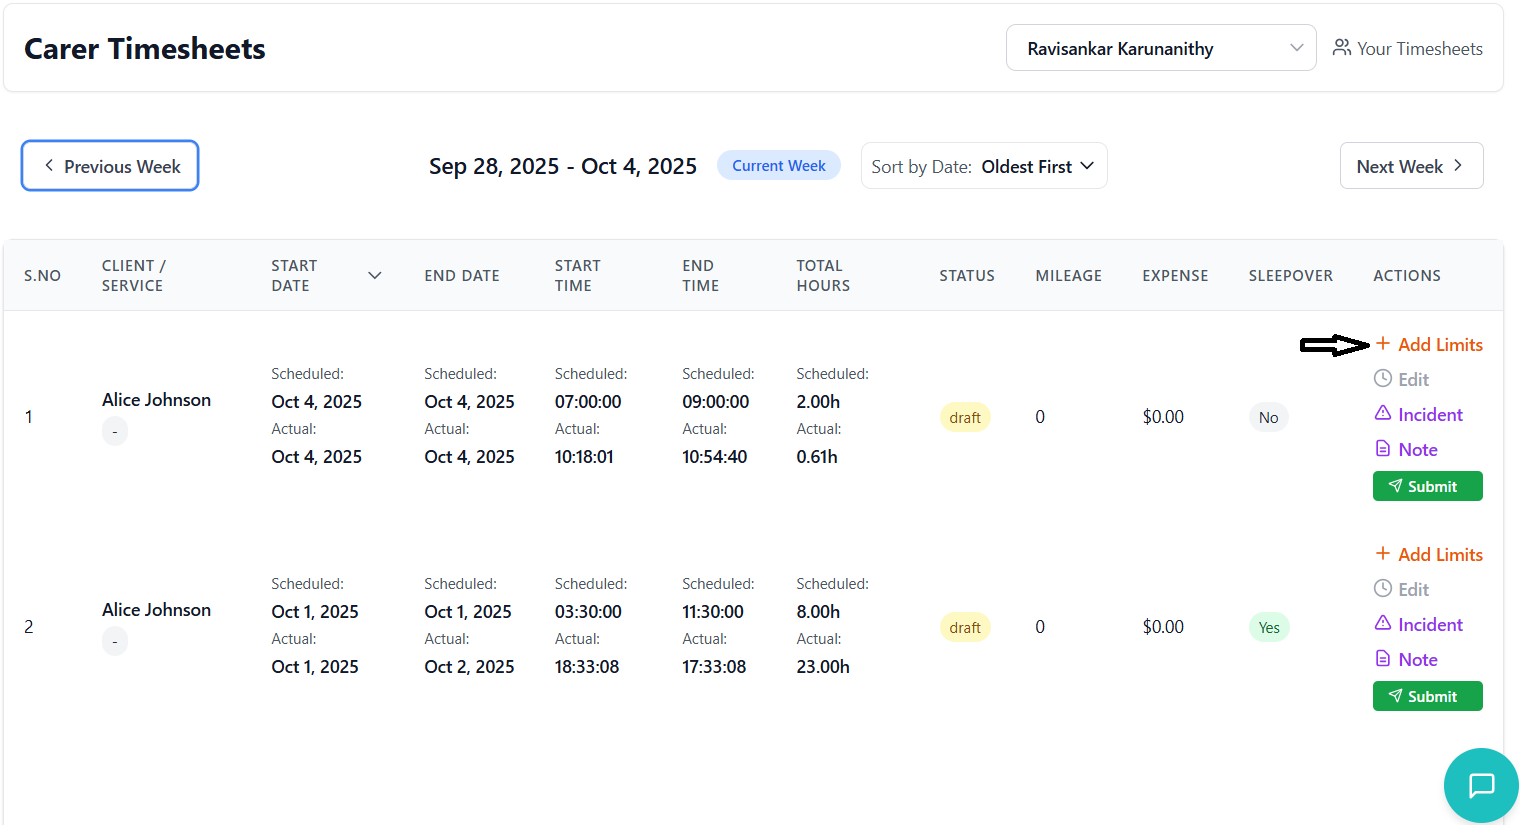Click the Incident warning icon in row 1
The width and height of the screenshot is (1520, 825).
tap(1383, 413)
